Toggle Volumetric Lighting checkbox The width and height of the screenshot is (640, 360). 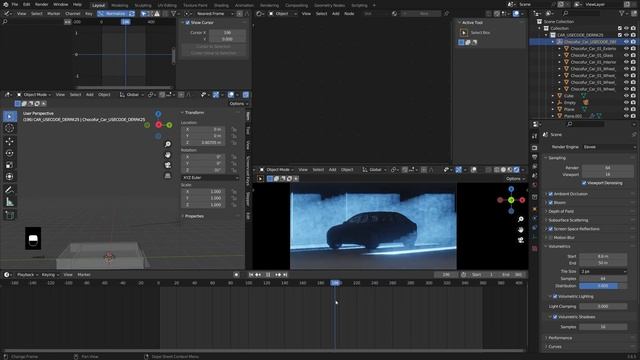(x=555, y=296)
